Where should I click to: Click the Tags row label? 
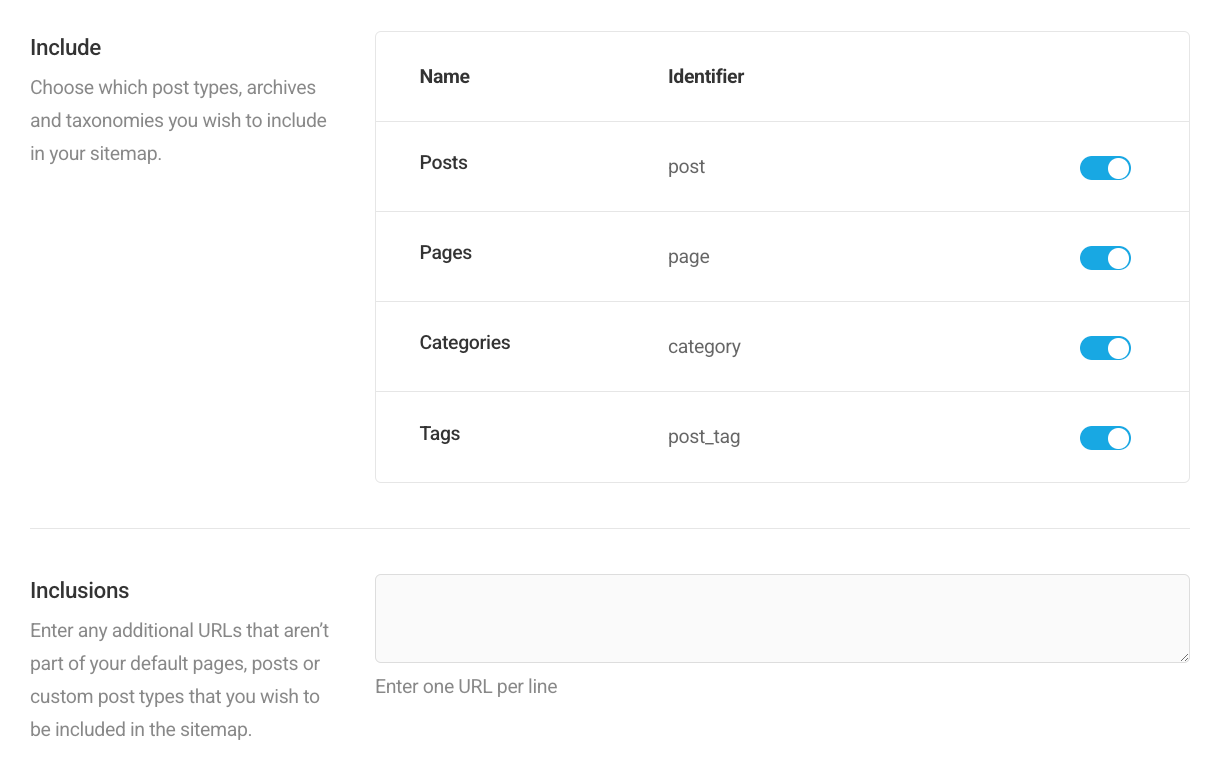439,434
